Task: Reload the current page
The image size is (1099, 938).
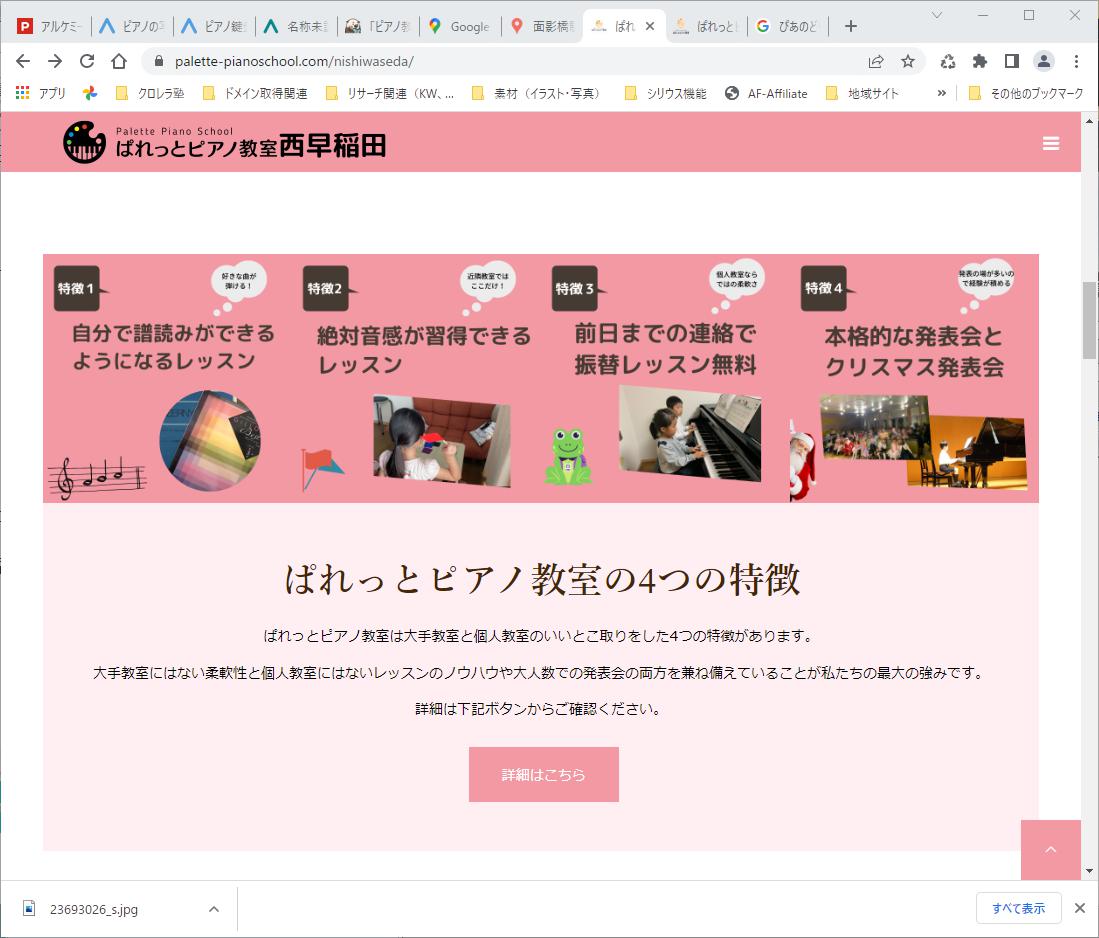Action: 87,61
